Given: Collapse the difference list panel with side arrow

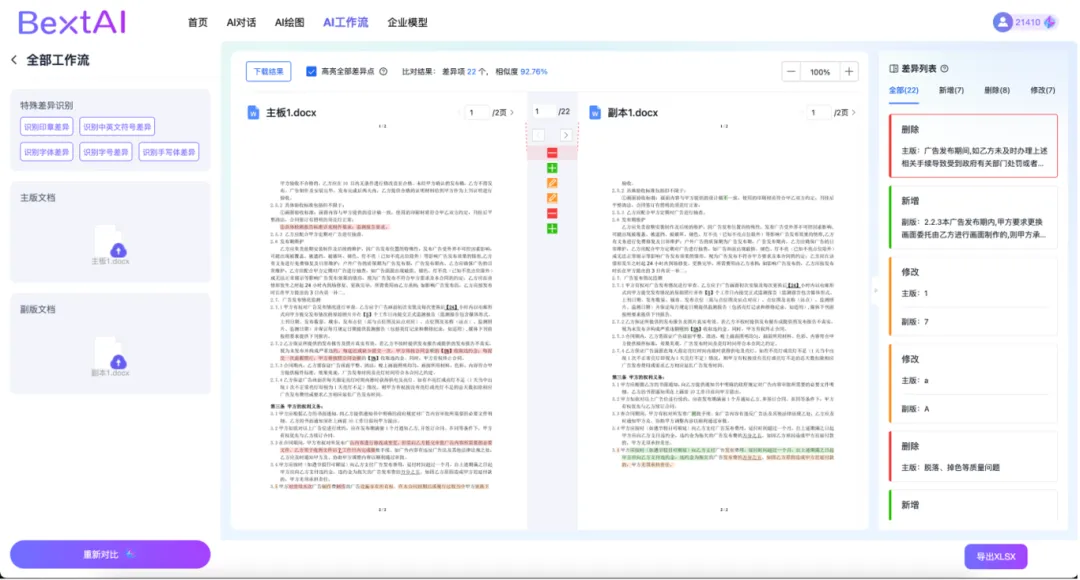Looking at the screenshot, I should coord(874,291).
